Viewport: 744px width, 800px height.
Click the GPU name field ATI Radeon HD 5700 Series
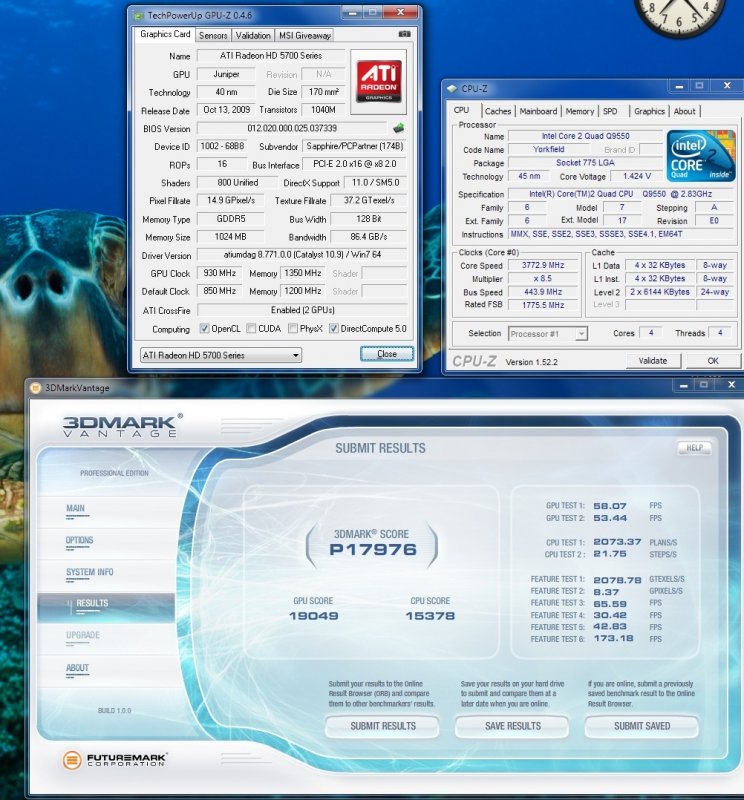click(271, 56)
